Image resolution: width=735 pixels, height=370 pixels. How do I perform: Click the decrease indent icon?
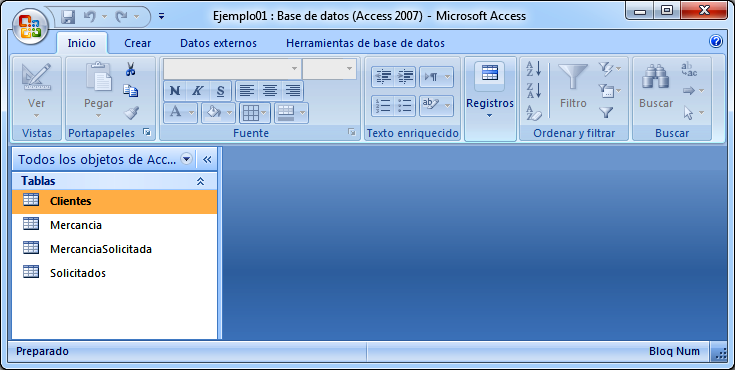[x=383, y=77]
